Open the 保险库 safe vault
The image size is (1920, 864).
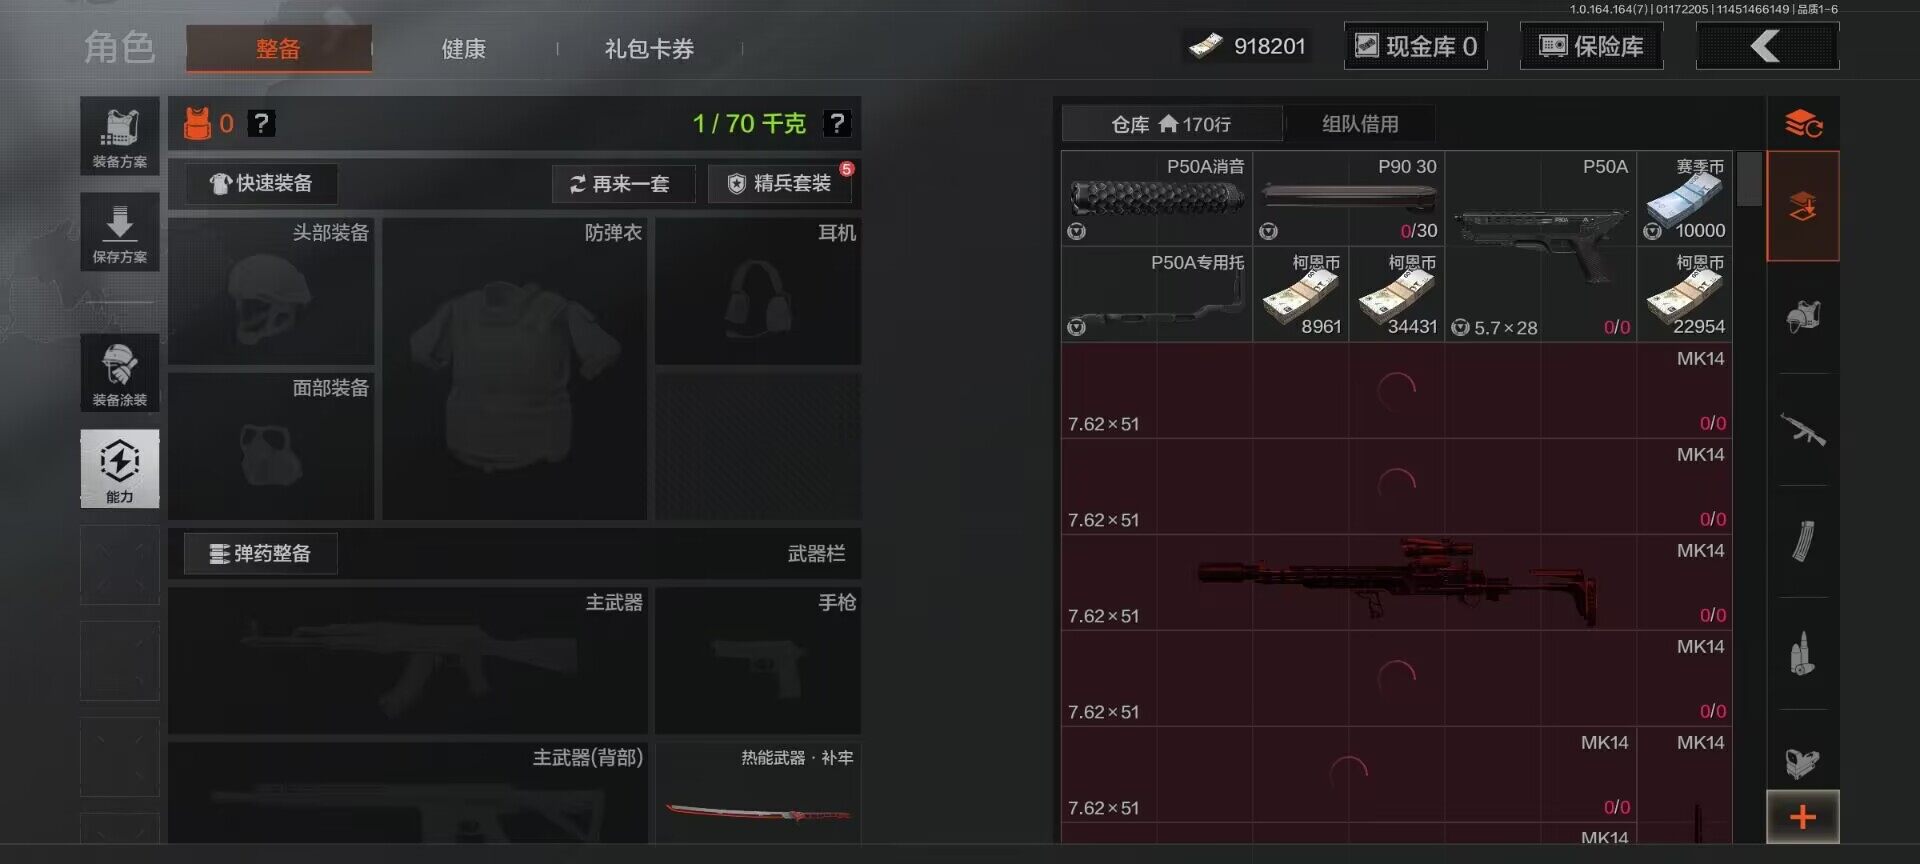coord(1592,46)
